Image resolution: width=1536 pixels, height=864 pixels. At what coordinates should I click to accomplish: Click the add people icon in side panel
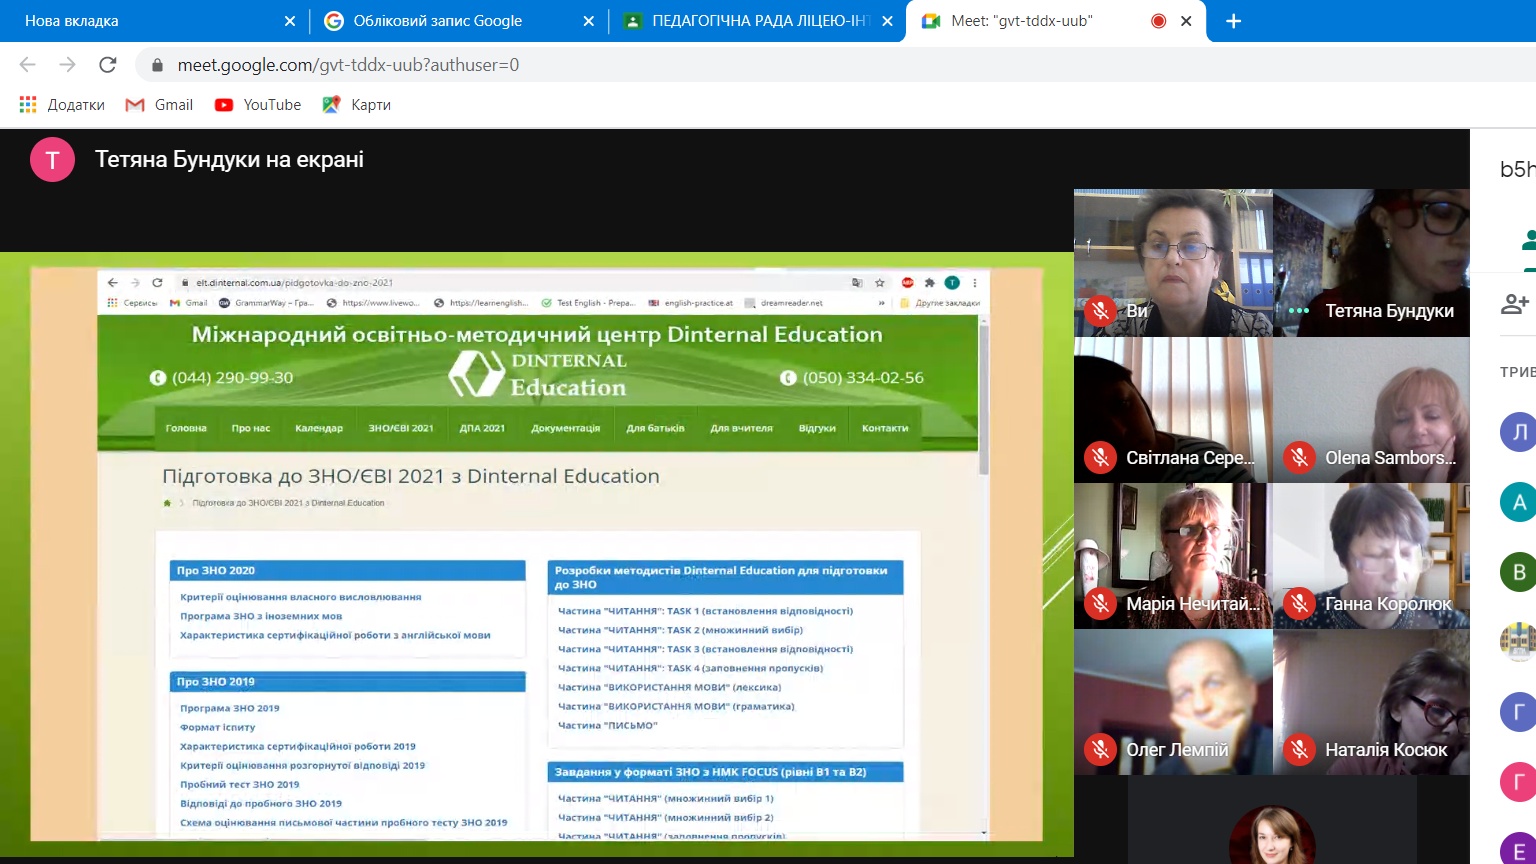point(1515,304)
